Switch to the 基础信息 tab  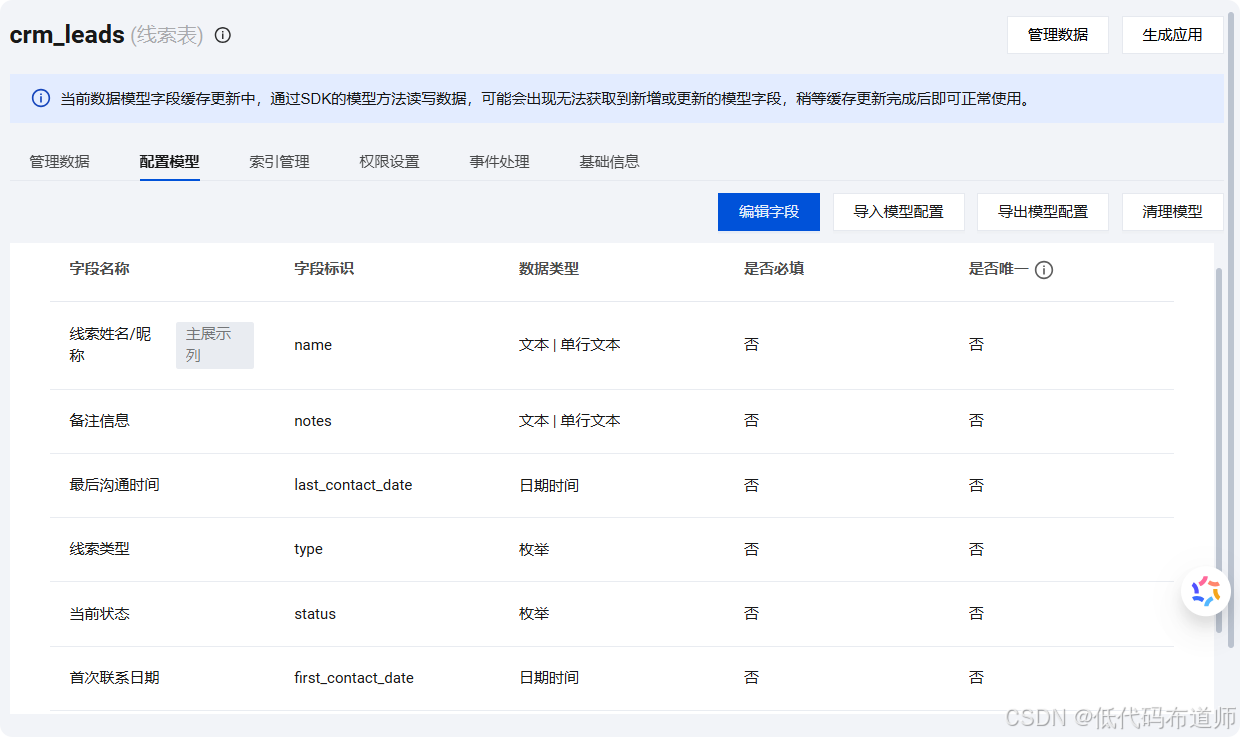coord(610,161)
